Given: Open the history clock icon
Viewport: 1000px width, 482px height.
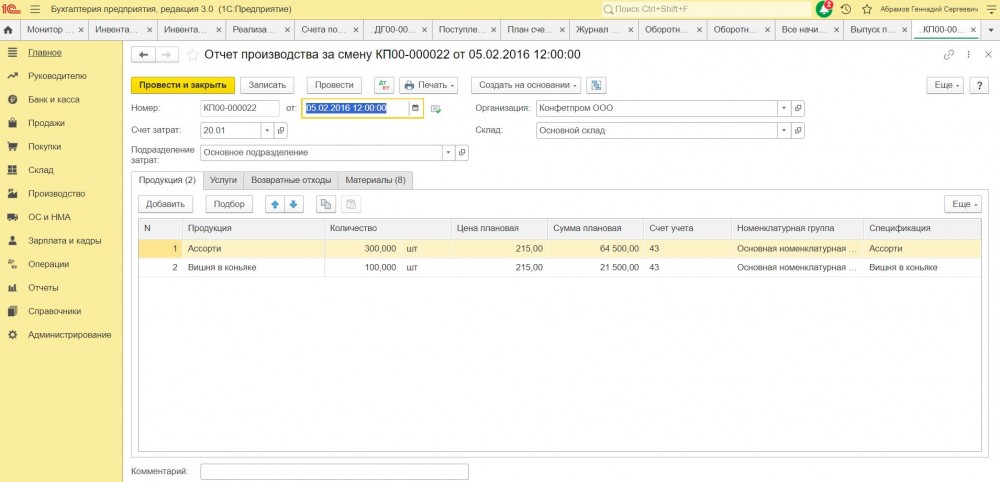Looking at the screenshot, I should click(846, 9).
